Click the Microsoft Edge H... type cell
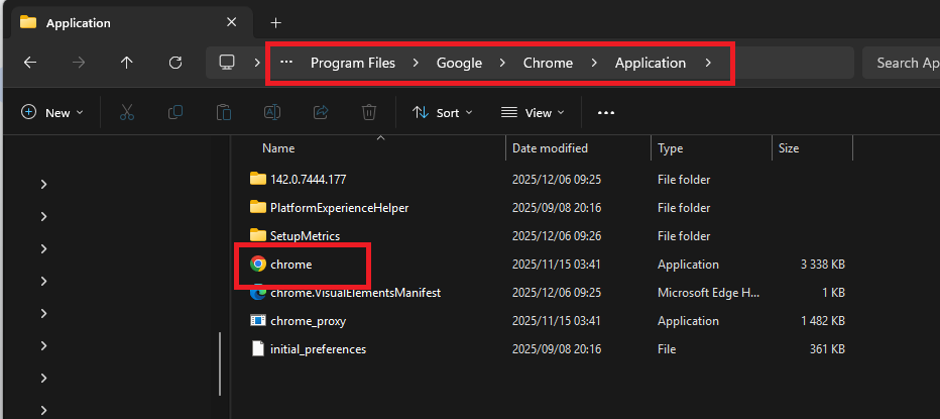 point(709,293)
